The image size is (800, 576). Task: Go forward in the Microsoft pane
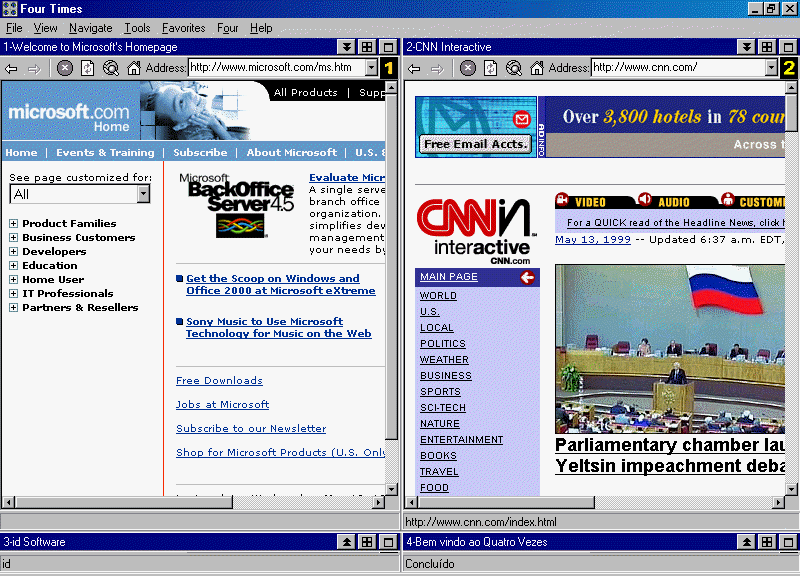click(34, 68)
